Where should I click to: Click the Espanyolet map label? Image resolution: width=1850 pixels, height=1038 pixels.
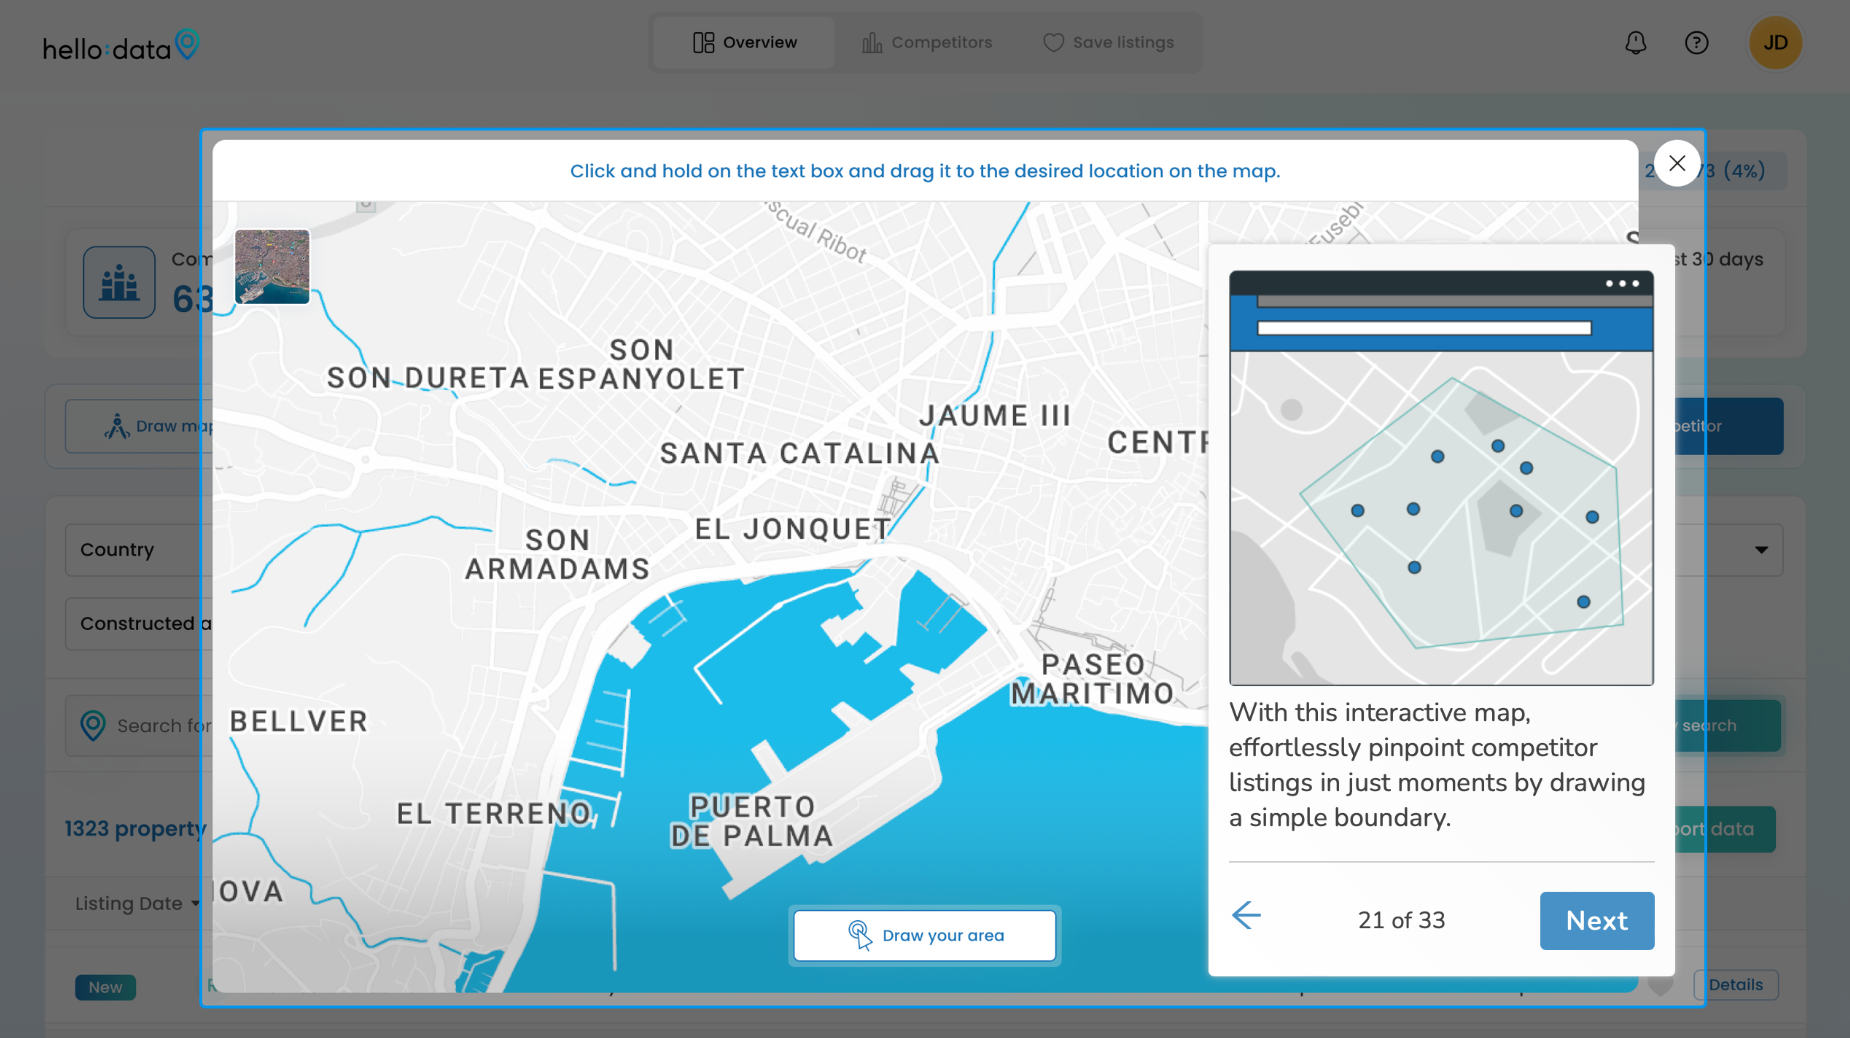tap(642, 365)
